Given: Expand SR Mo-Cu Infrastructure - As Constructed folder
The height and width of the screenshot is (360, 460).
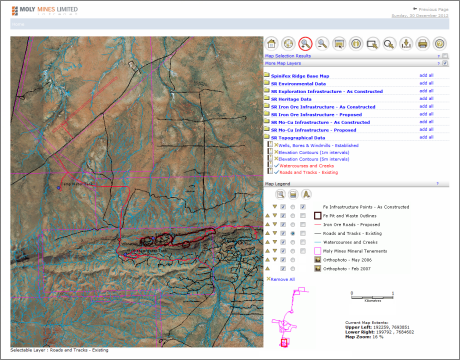Looking at the screenshot, I should click(x=267, y=121).
